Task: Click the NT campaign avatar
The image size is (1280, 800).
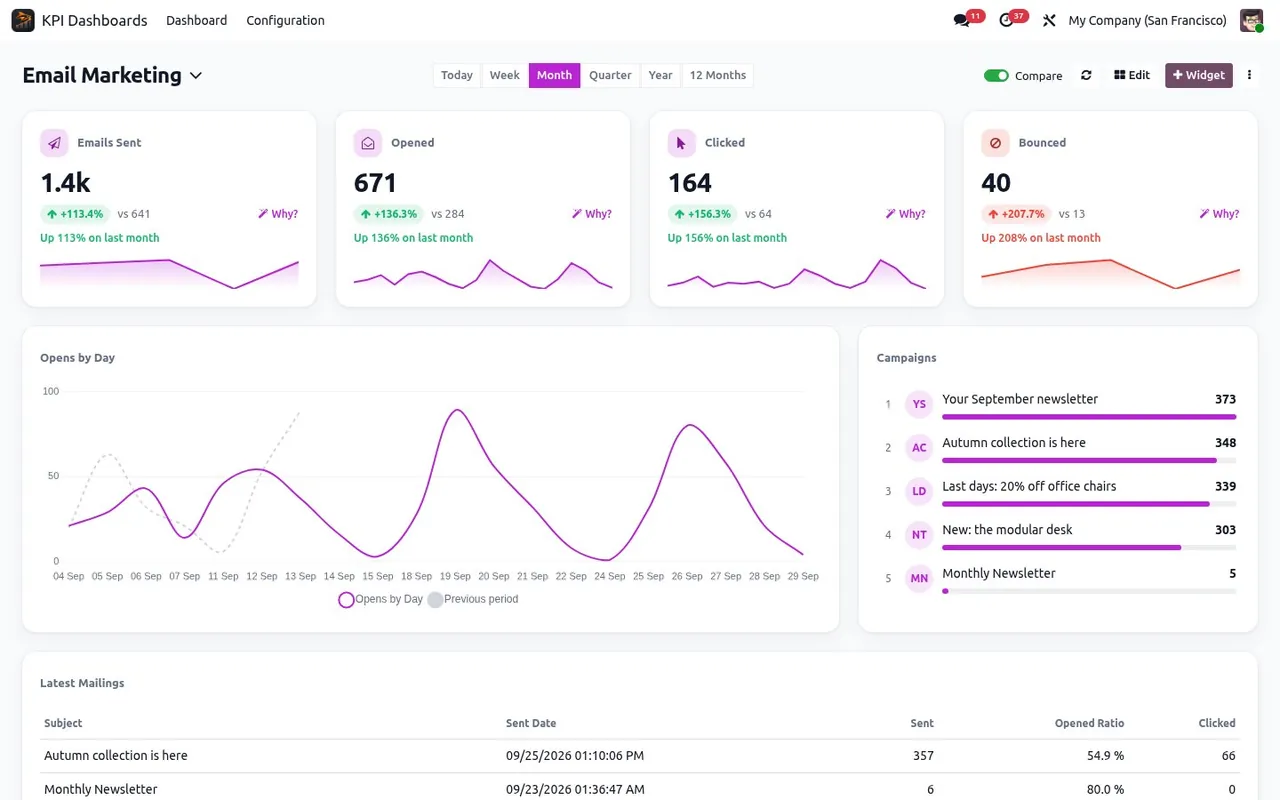Action: pos(919,535)
